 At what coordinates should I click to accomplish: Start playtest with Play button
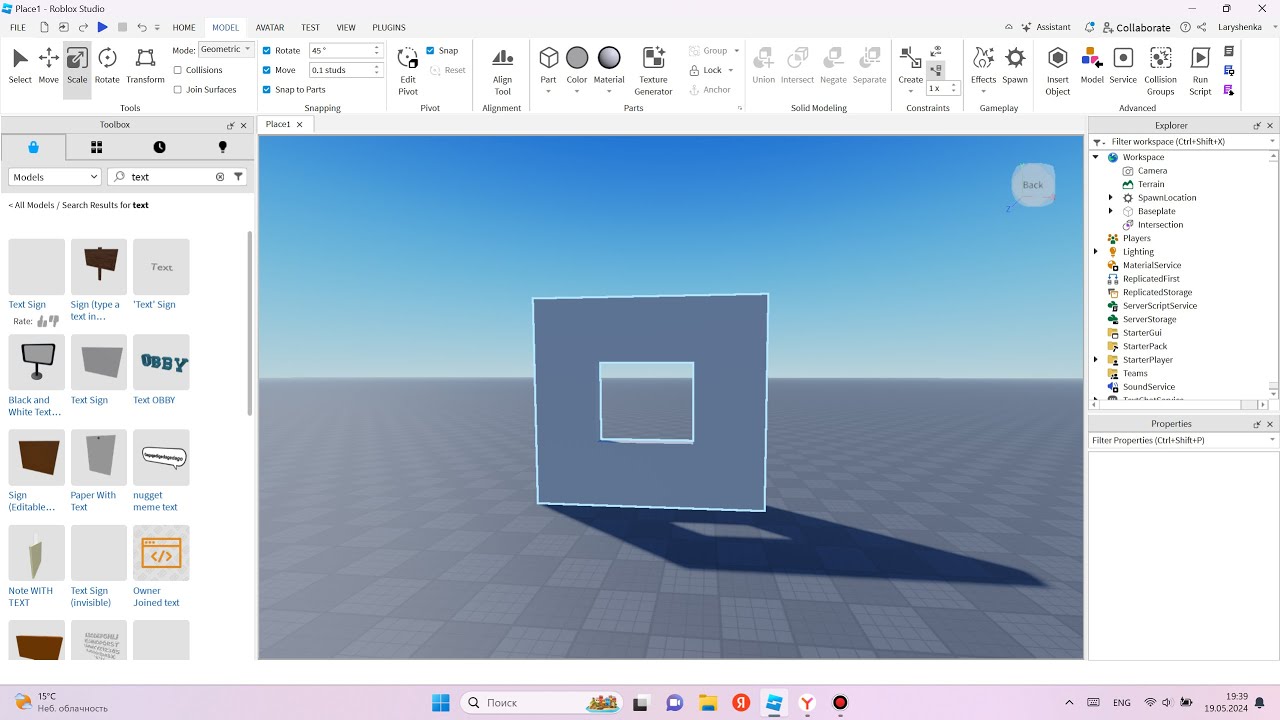coord(102,27)
